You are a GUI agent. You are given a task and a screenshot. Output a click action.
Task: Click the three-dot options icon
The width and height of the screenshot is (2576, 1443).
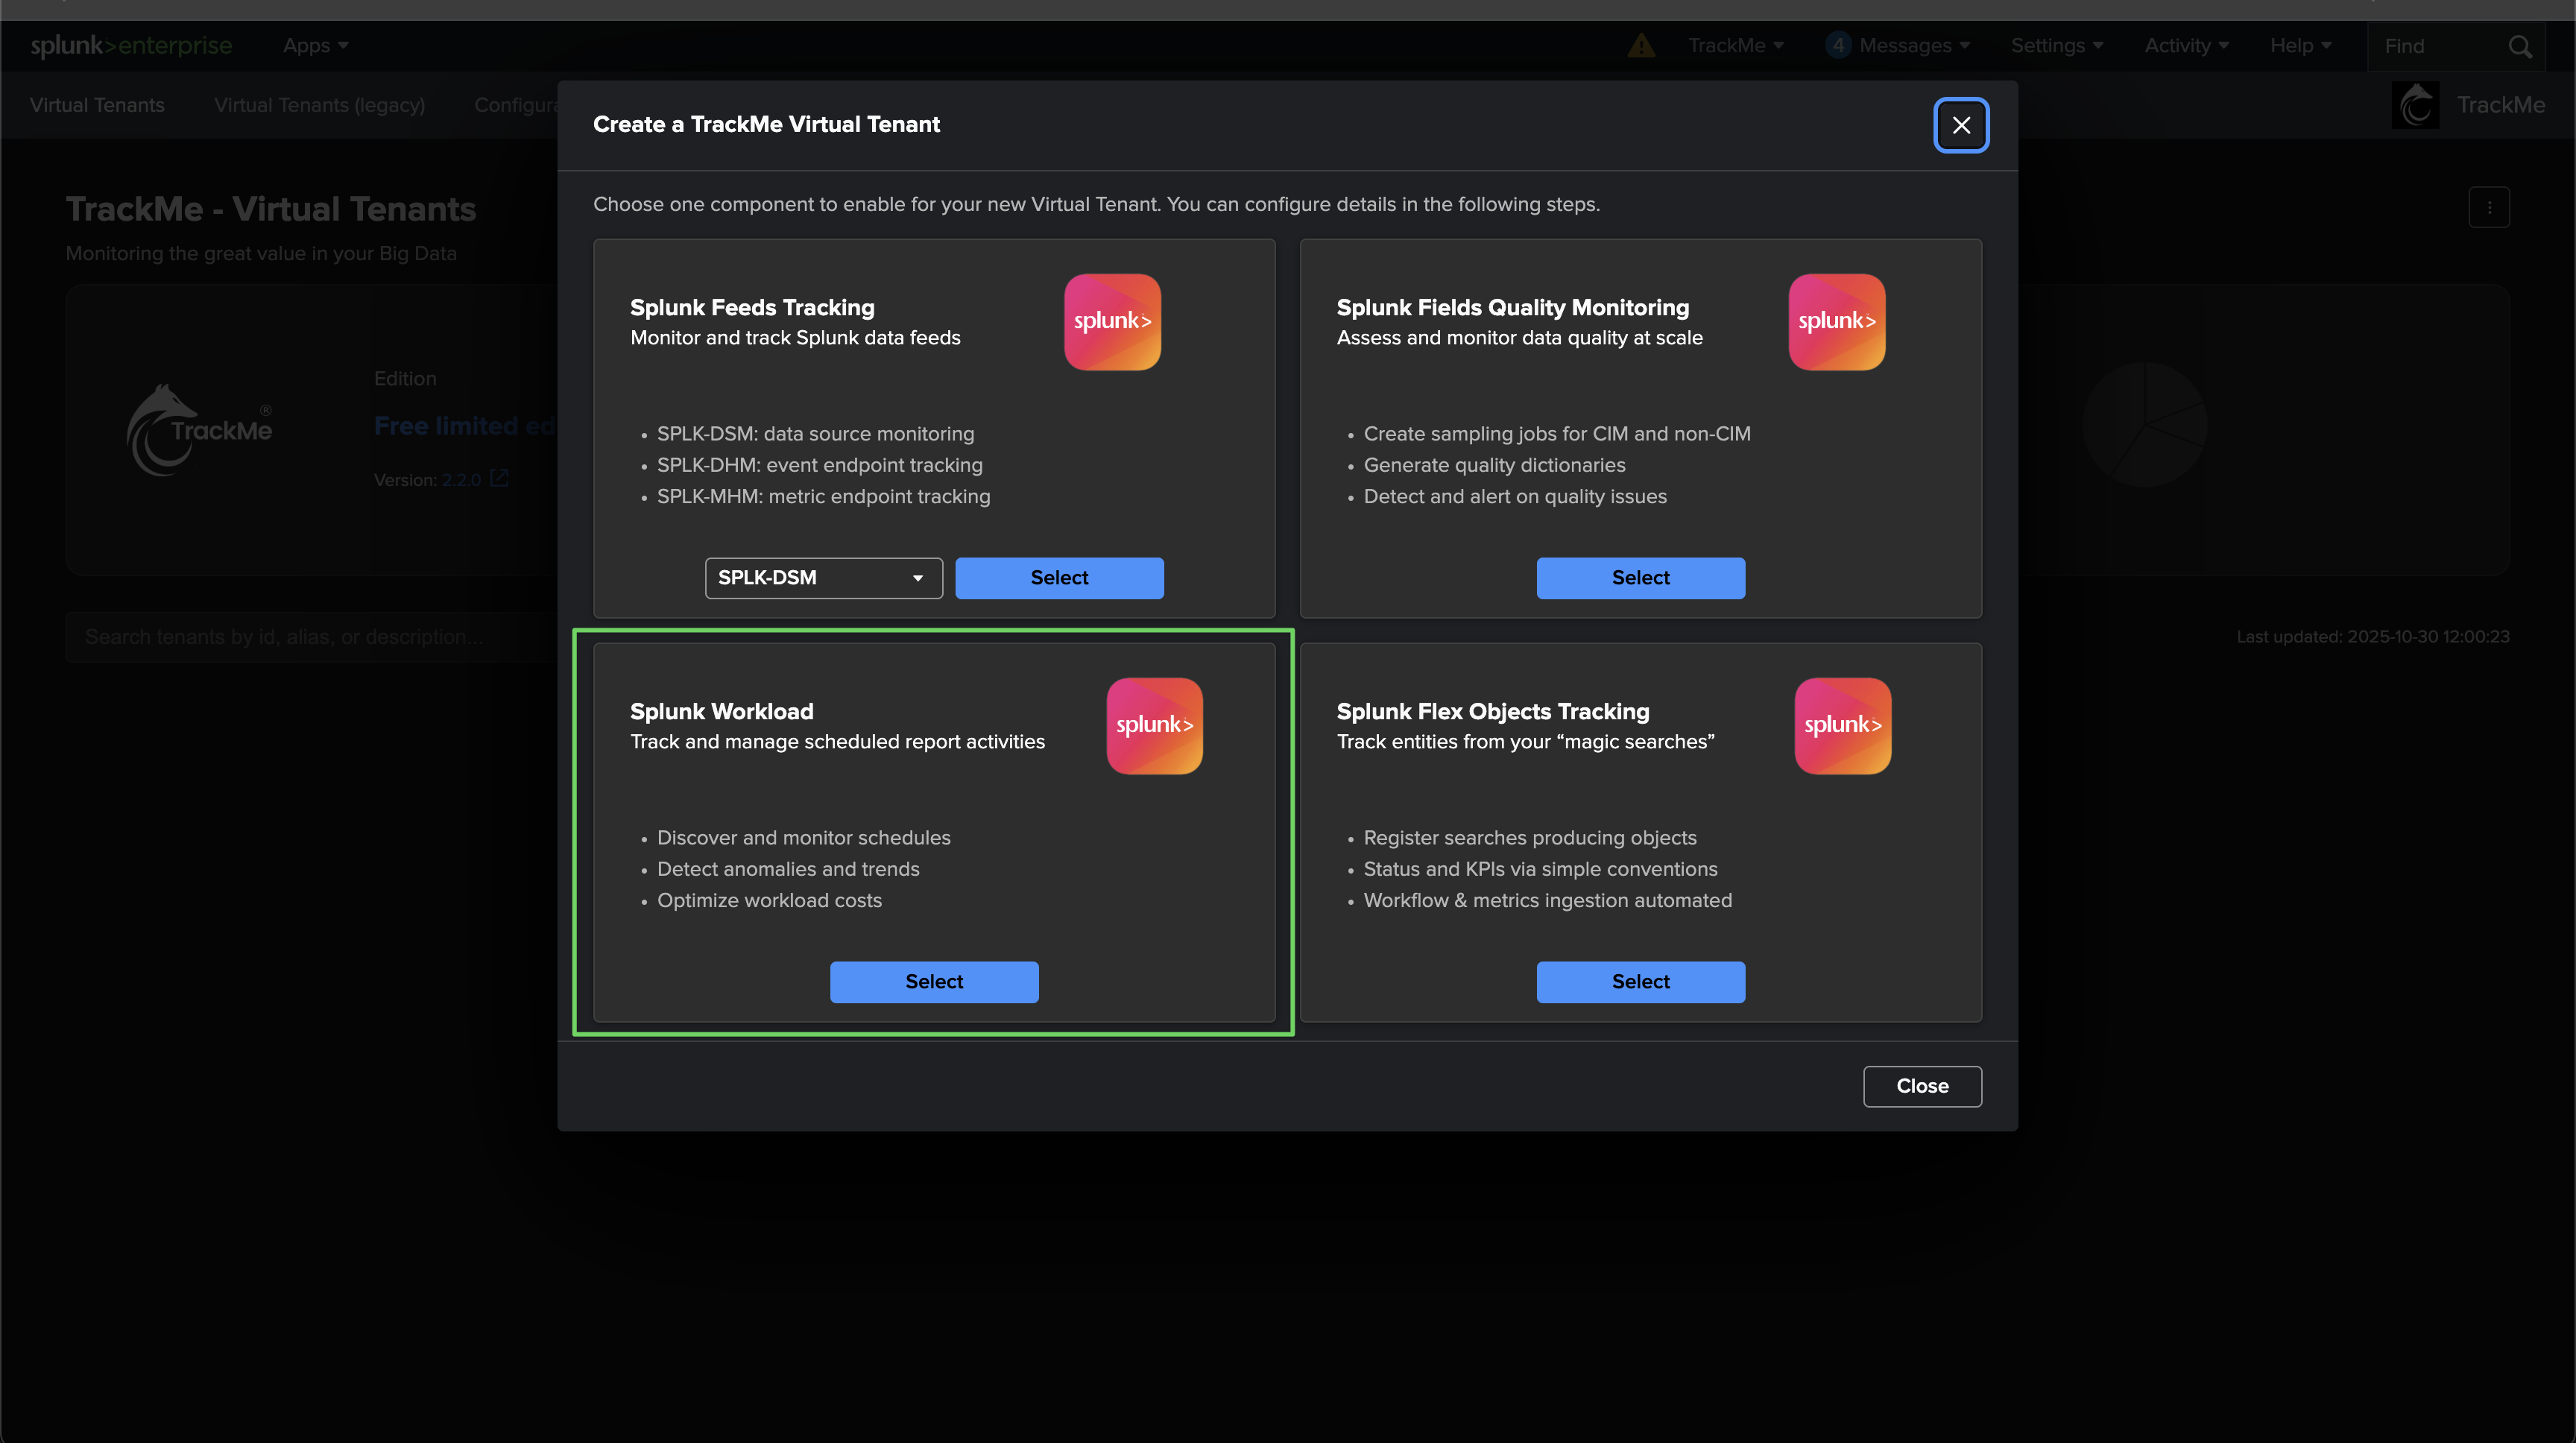2489,208
